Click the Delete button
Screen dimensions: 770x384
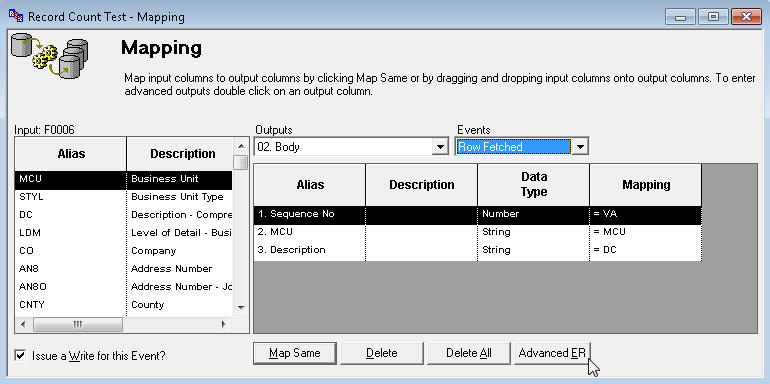tap(382, 353)
